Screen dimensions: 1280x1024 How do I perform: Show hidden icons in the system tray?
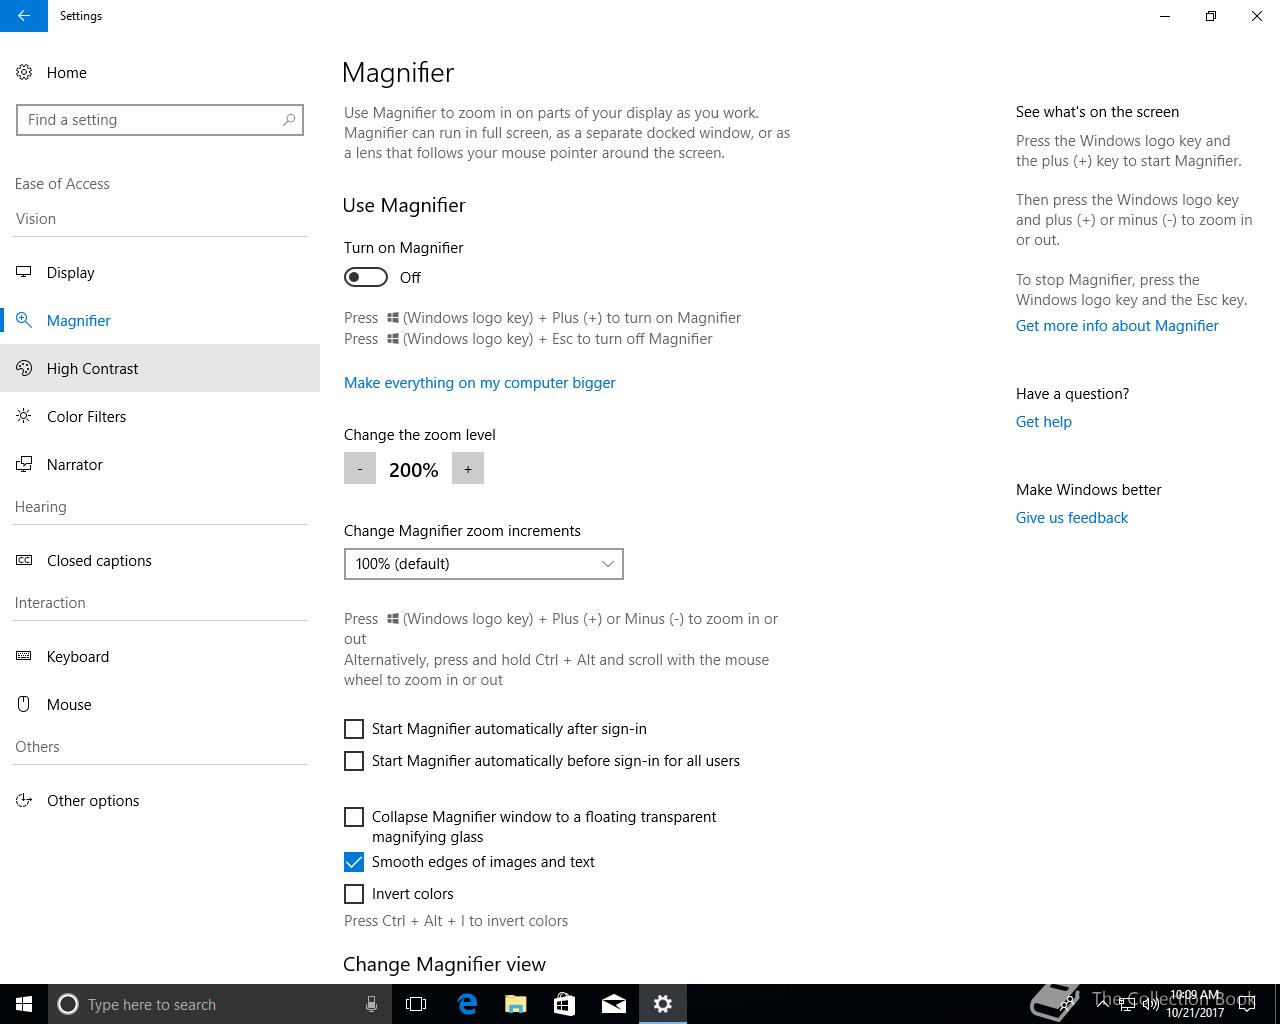pyautogui.click(x=1103, y=1004)
